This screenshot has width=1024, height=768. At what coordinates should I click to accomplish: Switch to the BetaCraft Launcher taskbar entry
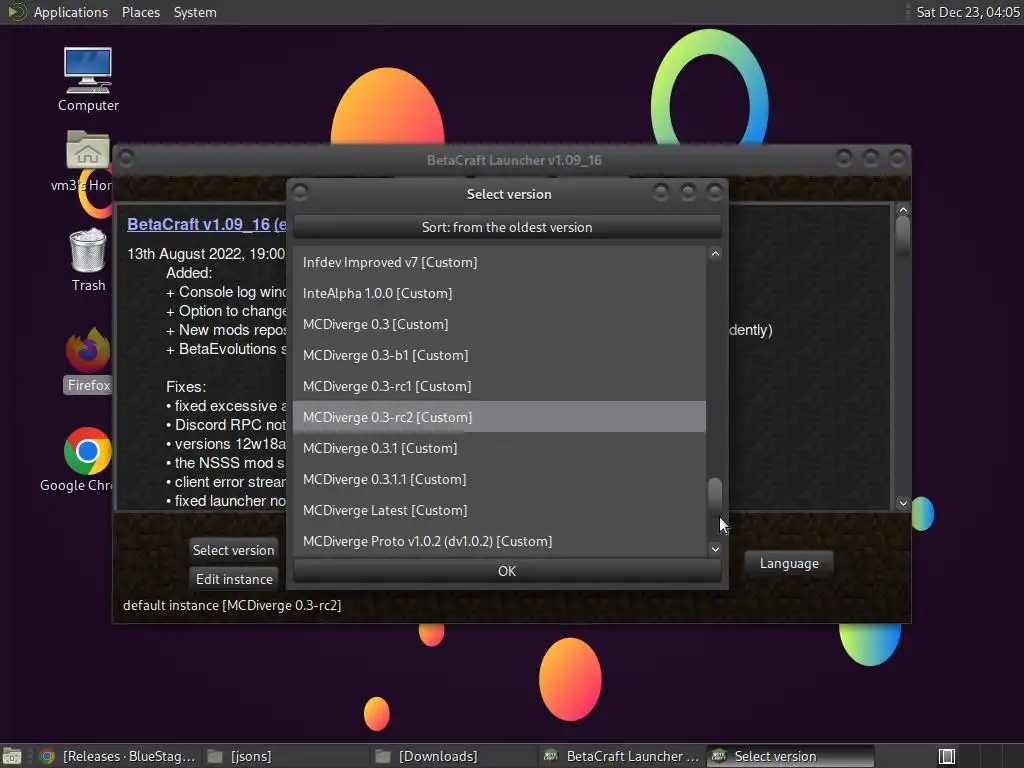pyautogui.click(x=622, y=756)
